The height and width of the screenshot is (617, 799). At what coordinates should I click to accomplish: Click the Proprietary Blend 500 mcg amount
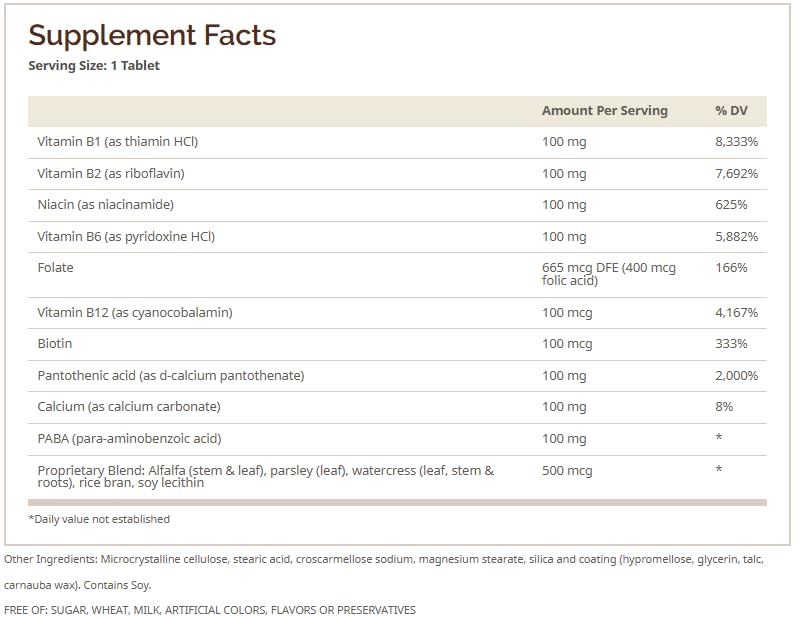point(567,470)
